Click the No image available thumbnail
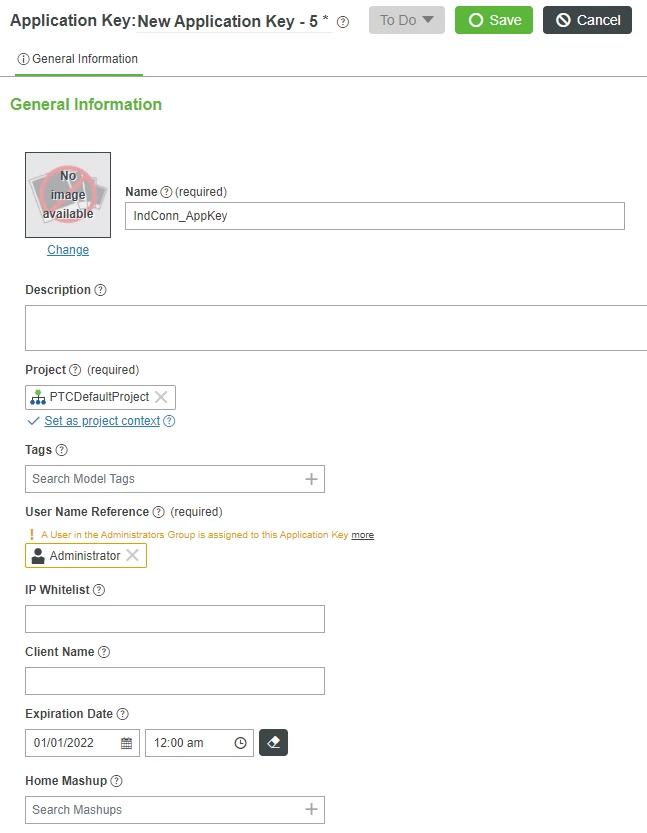 tap(67, 192)
